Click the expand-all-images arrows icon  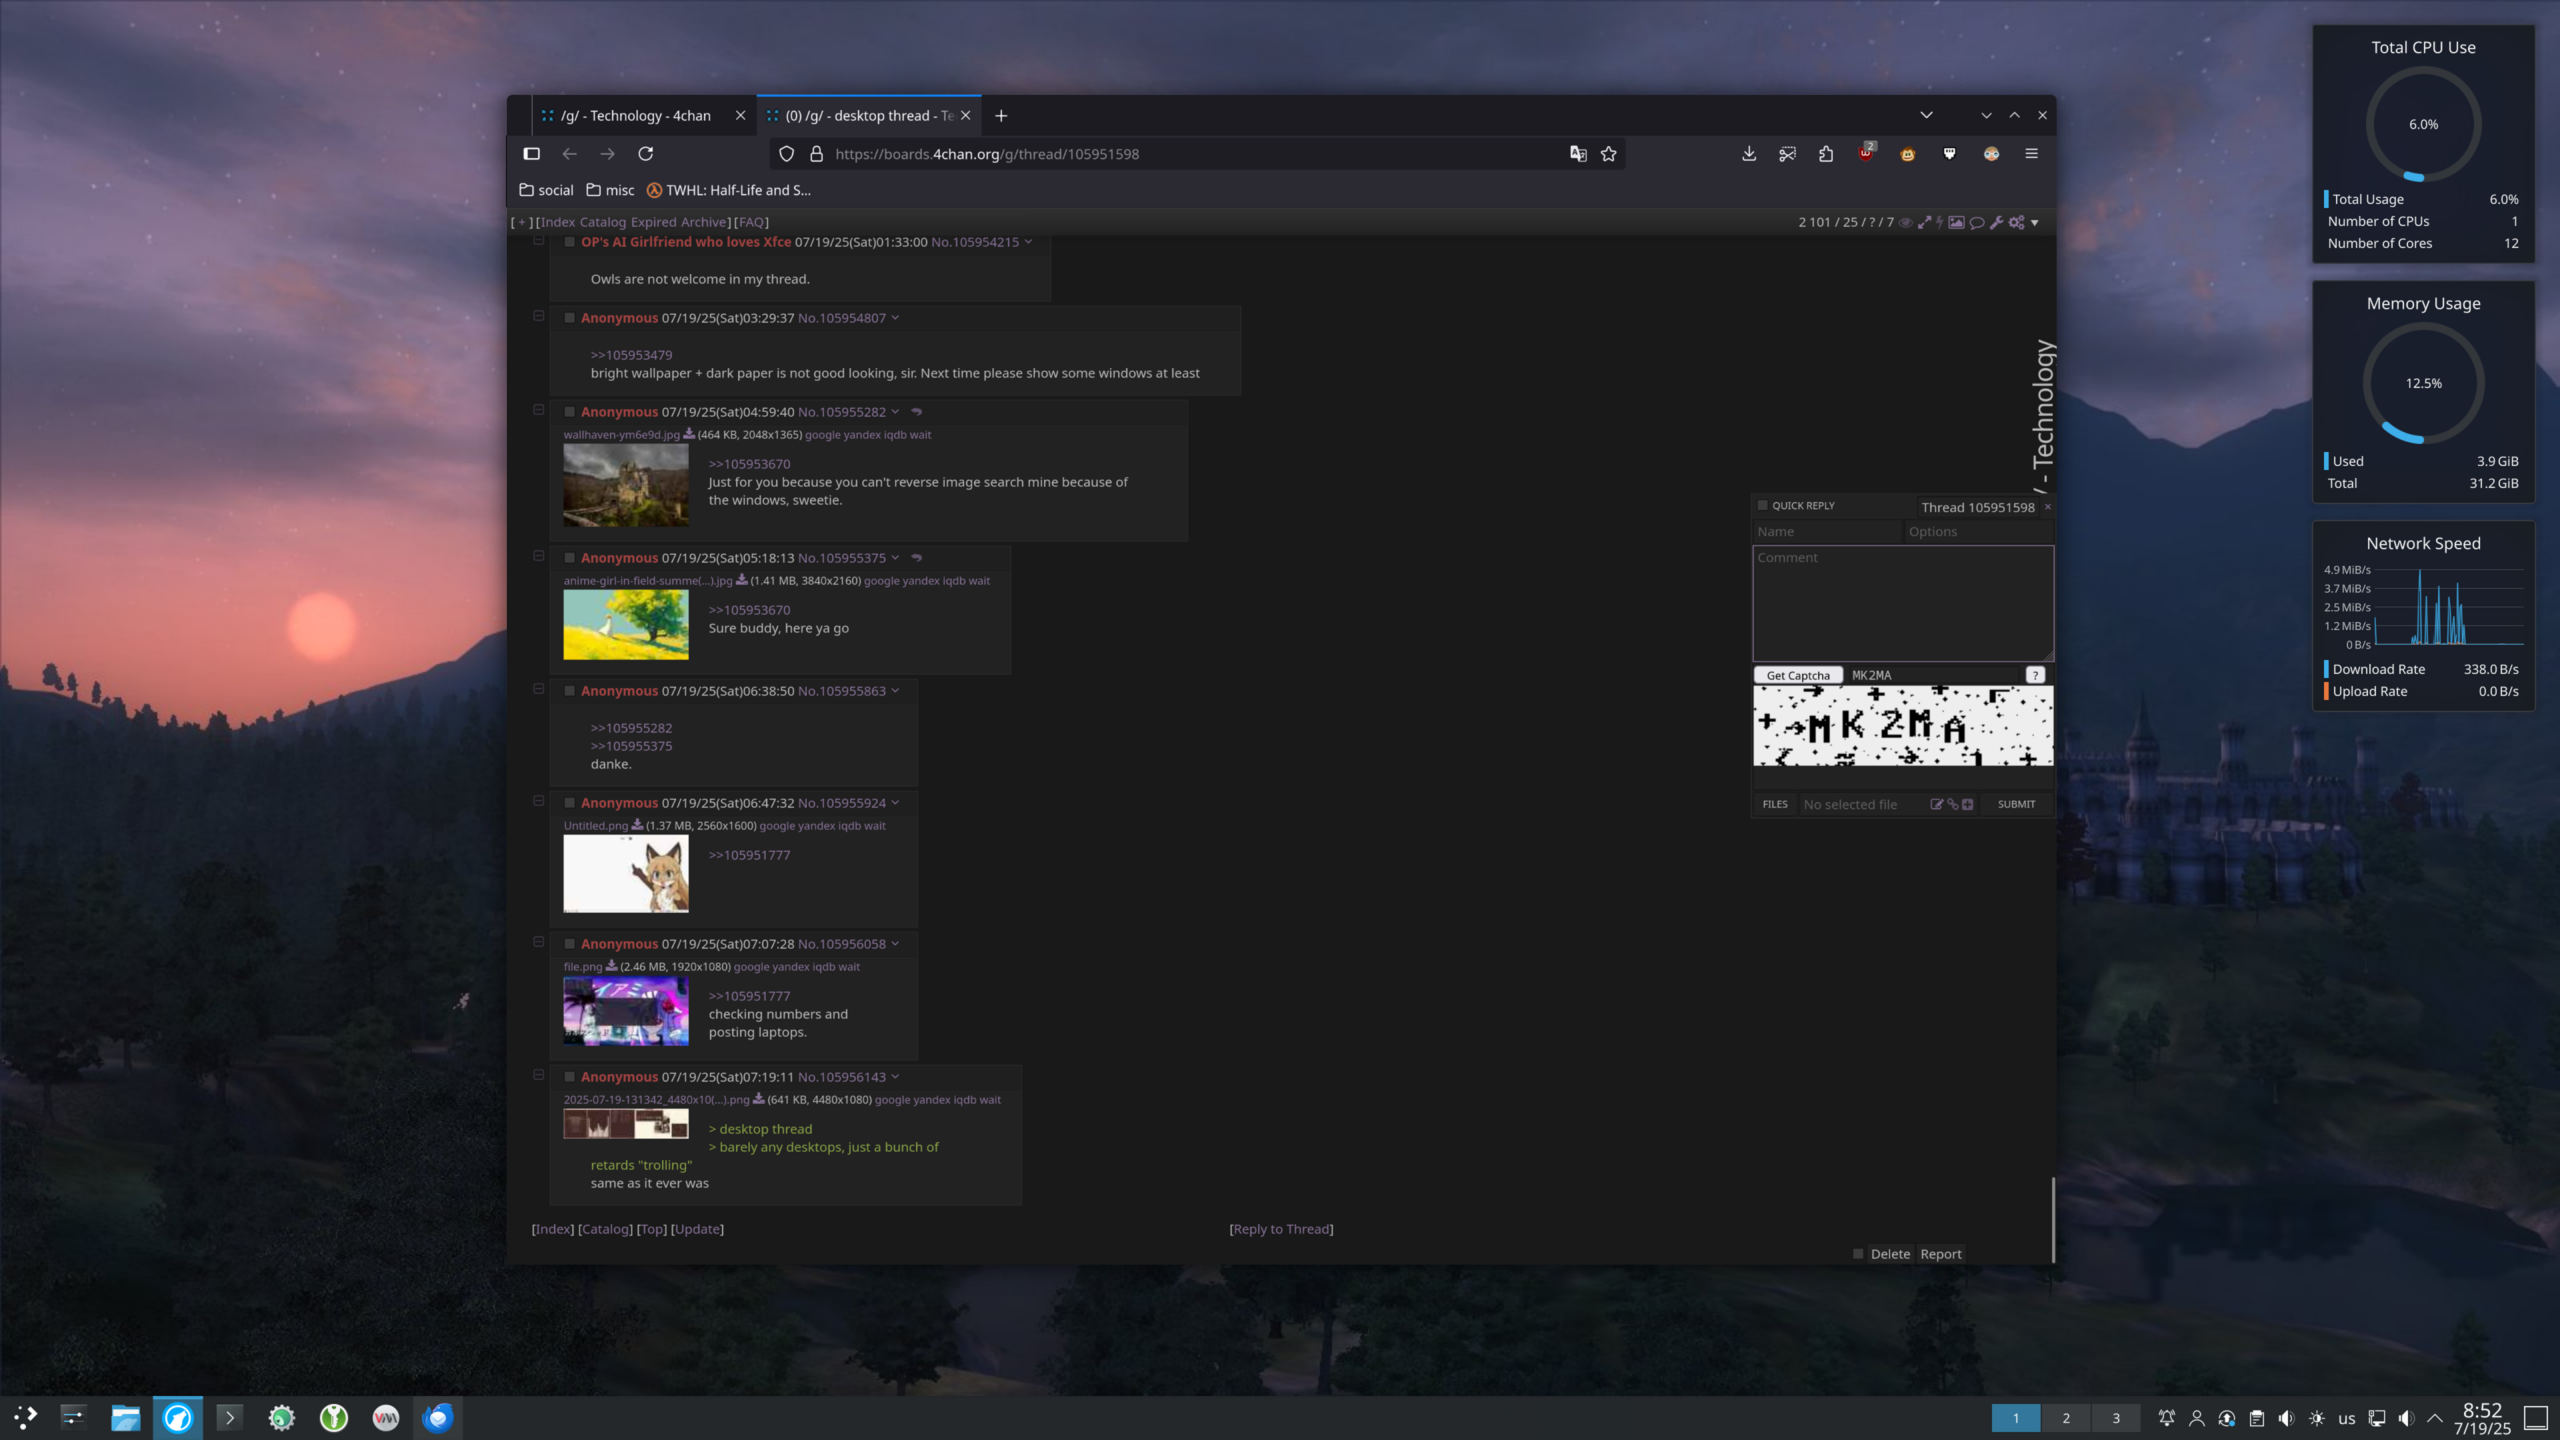pos(1923,222)
